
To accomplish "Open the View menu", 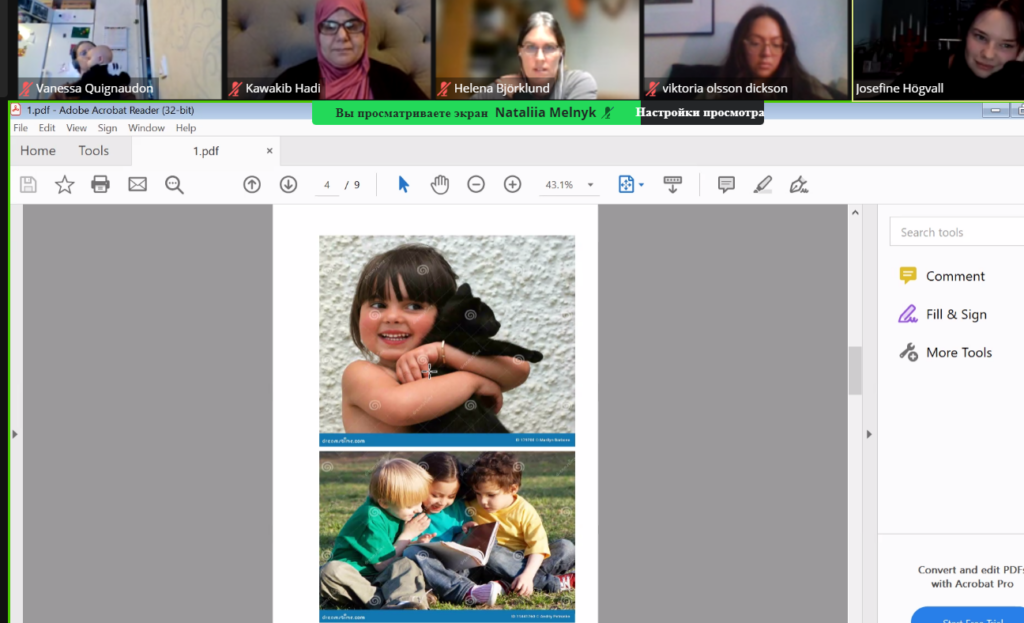I will point(76,128).
